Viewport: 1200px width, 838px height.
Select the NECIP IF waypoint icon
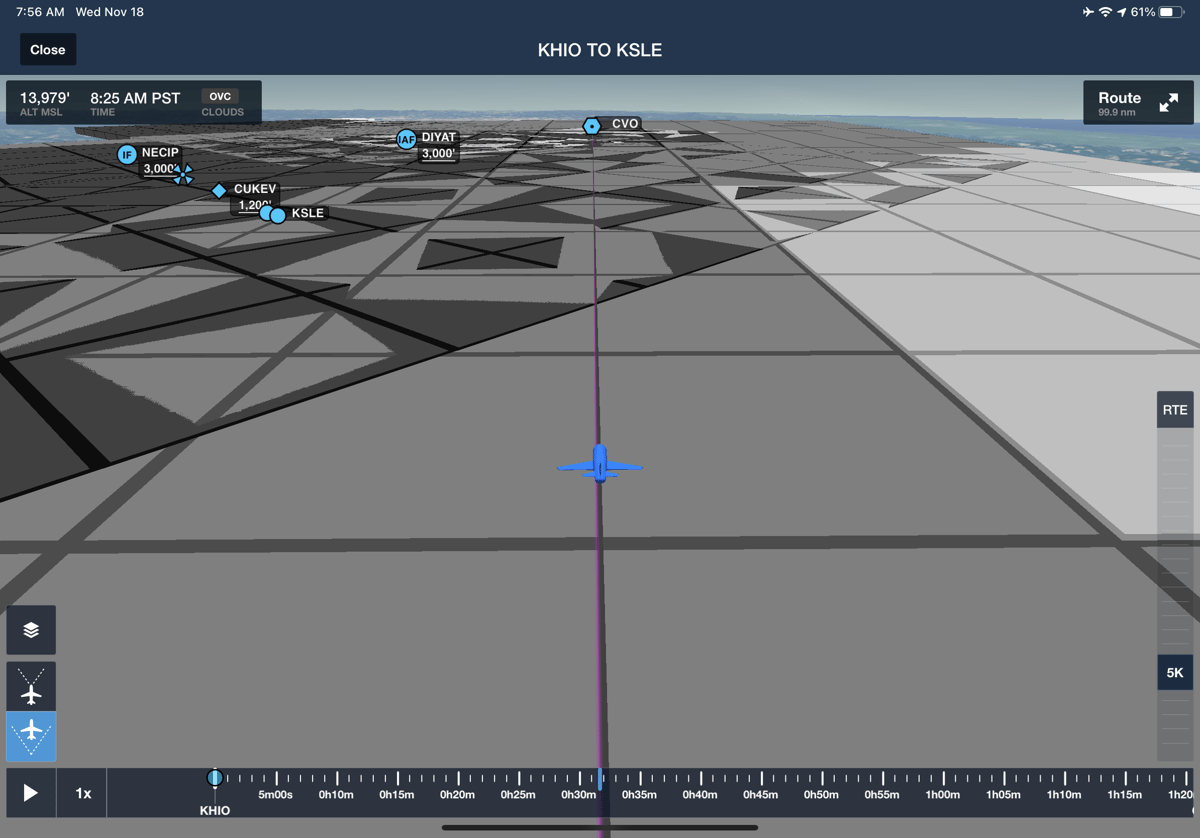pyautogui.click(x=127, y=154)
